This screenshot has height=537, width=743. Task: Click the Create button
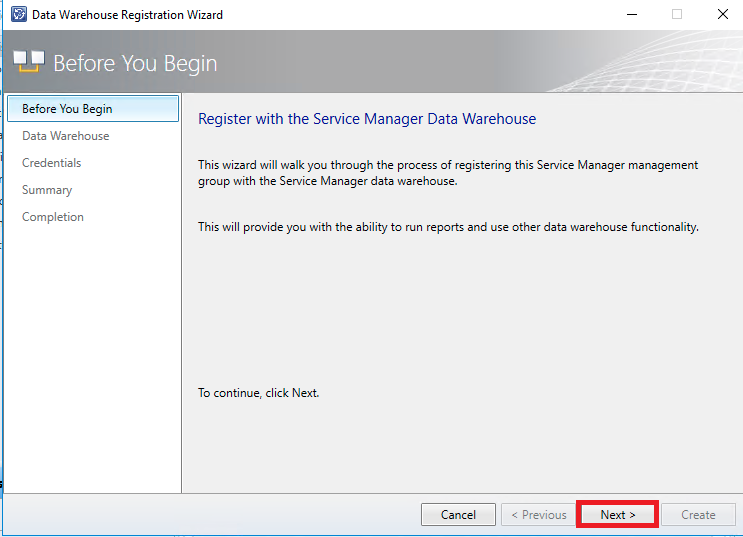698,515
